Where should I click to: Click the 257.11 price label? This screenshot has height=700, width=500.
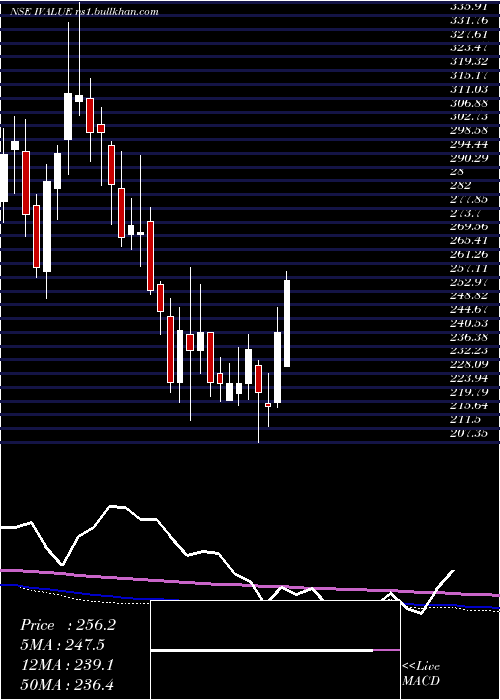(x=470, y=268)
